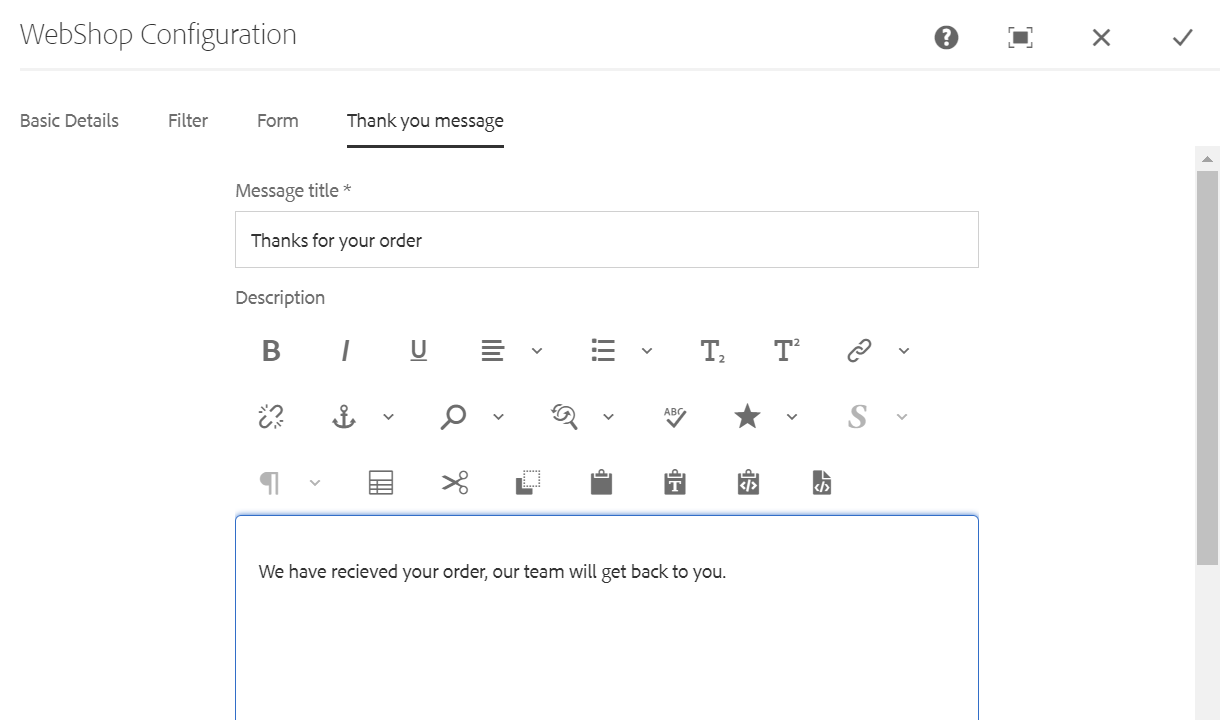Run the spell check ABC icon
1225x720 pixels.
coord(676,417)
